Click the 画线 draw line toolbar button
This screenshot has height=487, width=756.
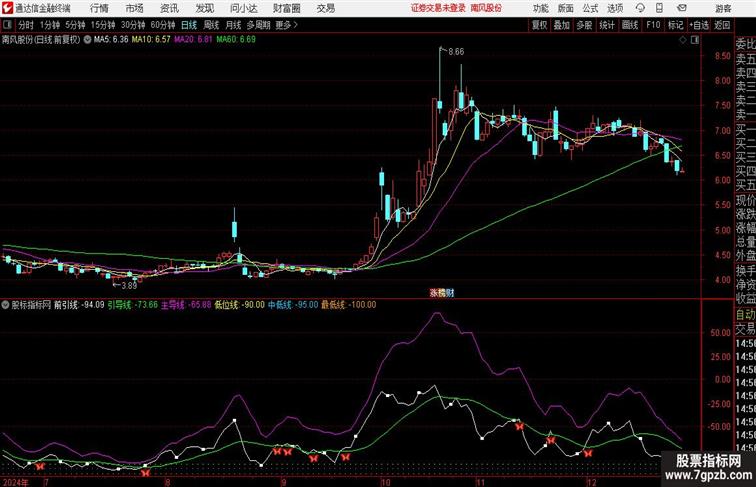point(630,25)
